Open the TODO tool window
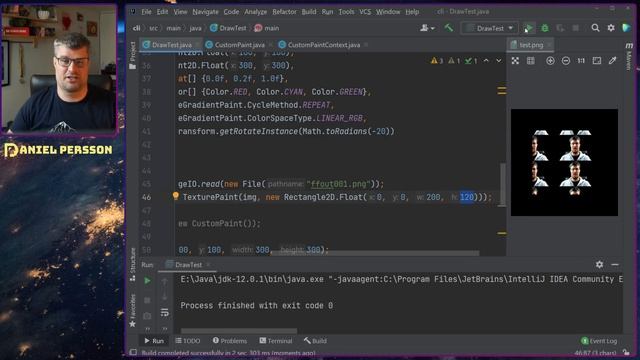The height and width of the screenshot is (360, 640). coord(188,341)
